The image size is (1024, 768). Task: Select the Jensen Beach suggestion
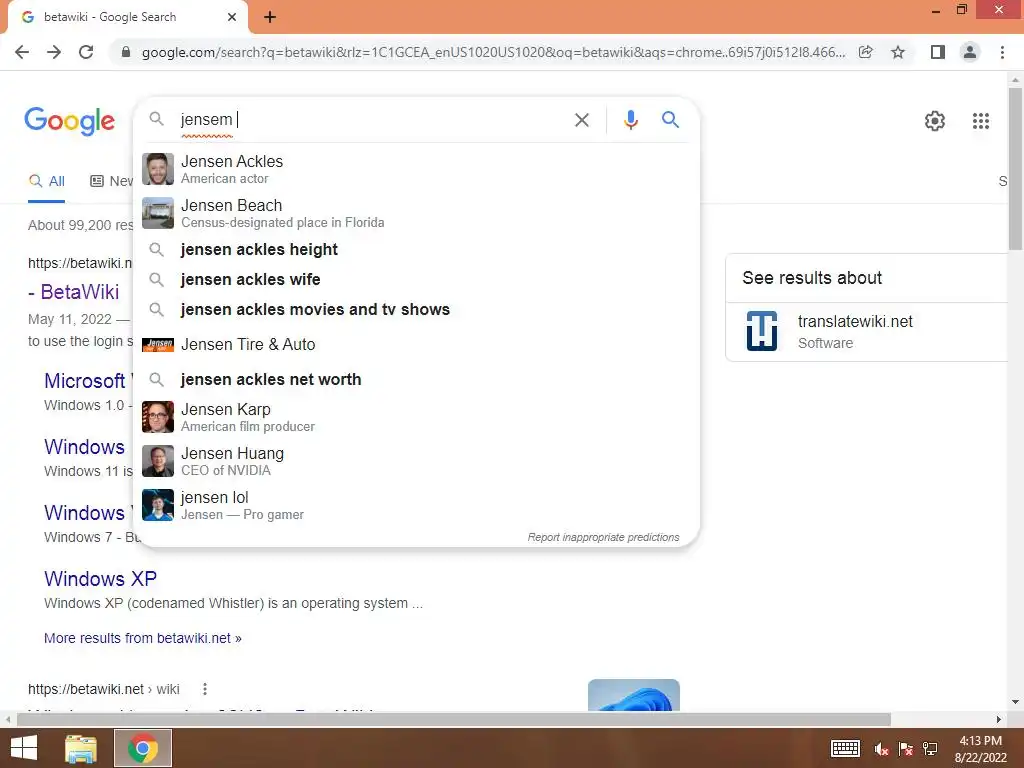(416, 214)
